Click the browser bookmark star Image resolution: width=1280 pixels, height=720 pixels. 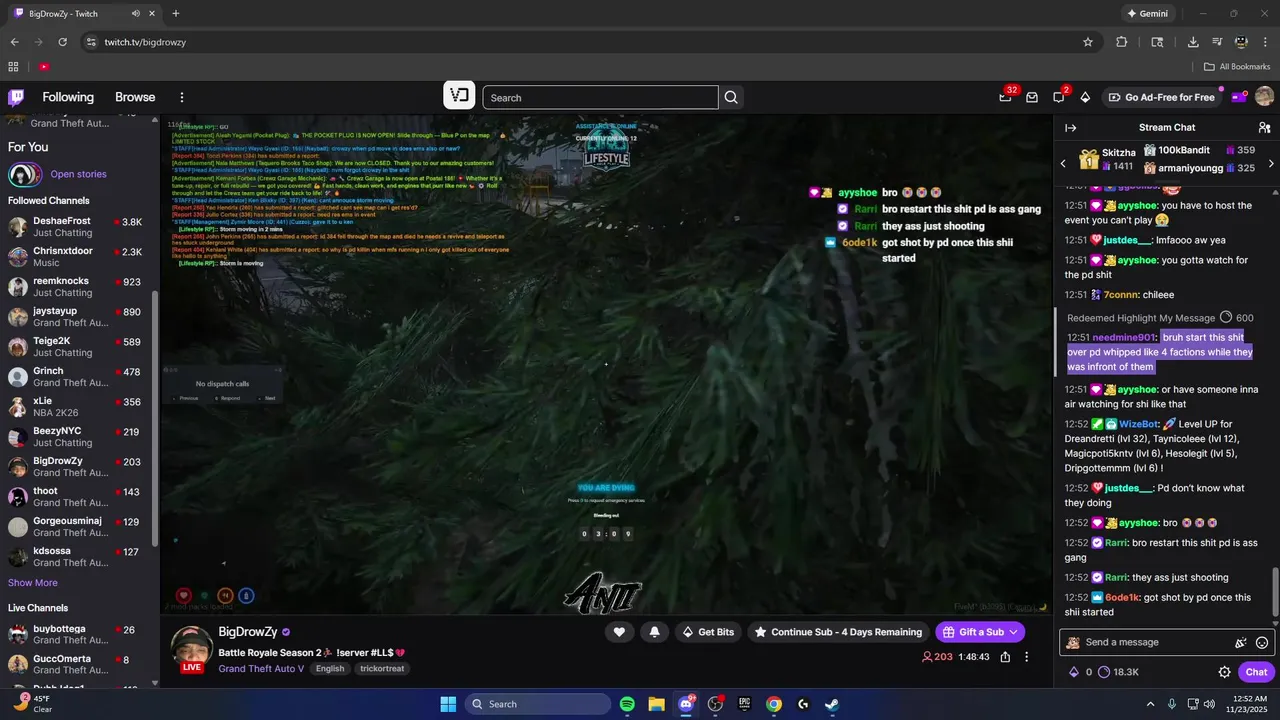[1088, 42]
